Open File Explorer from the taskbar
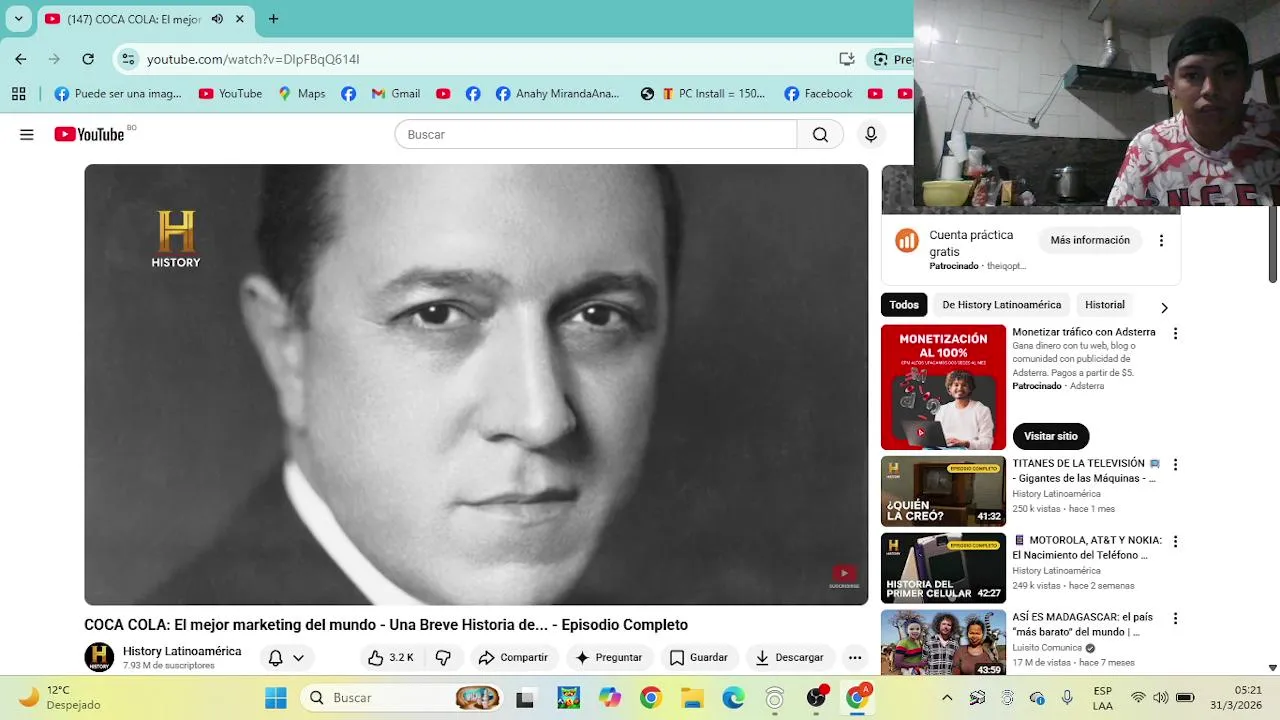 692,697
